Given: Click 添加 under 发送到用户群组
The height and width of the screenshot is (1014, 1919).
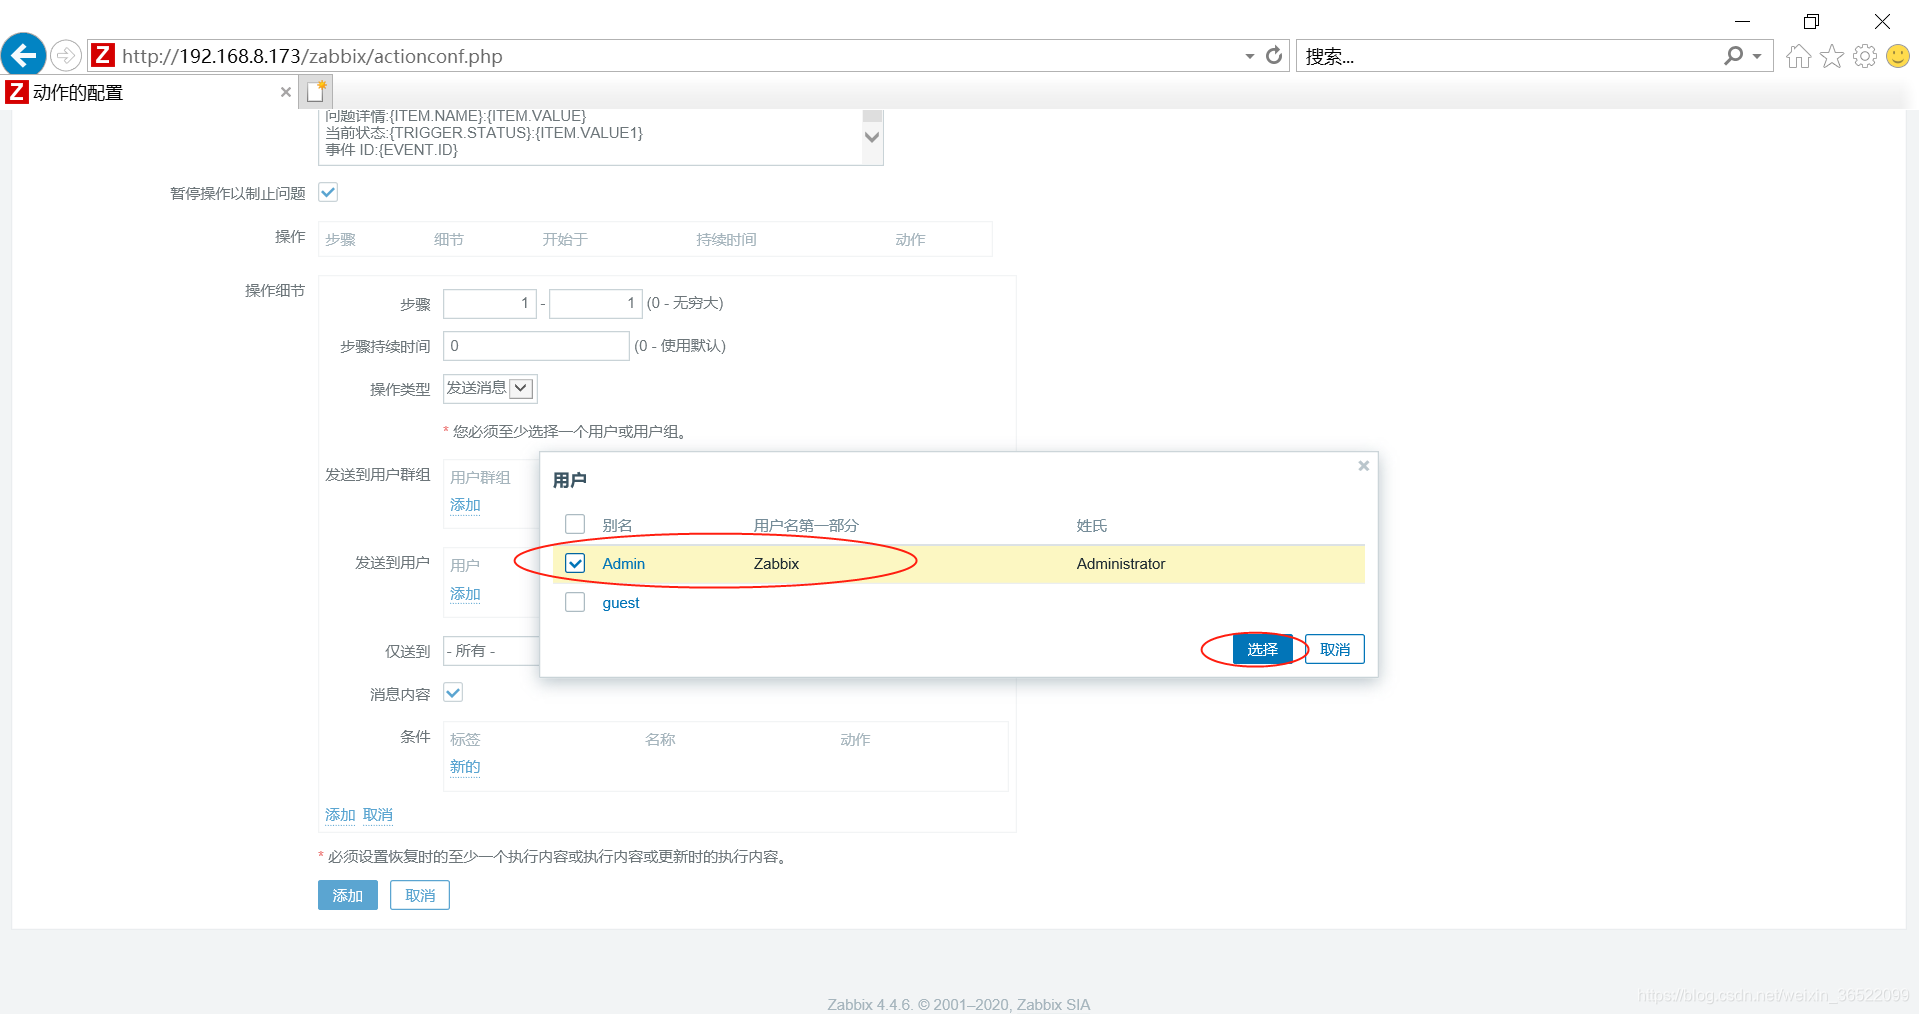Looking at the screenshot, I should [465, 505].
